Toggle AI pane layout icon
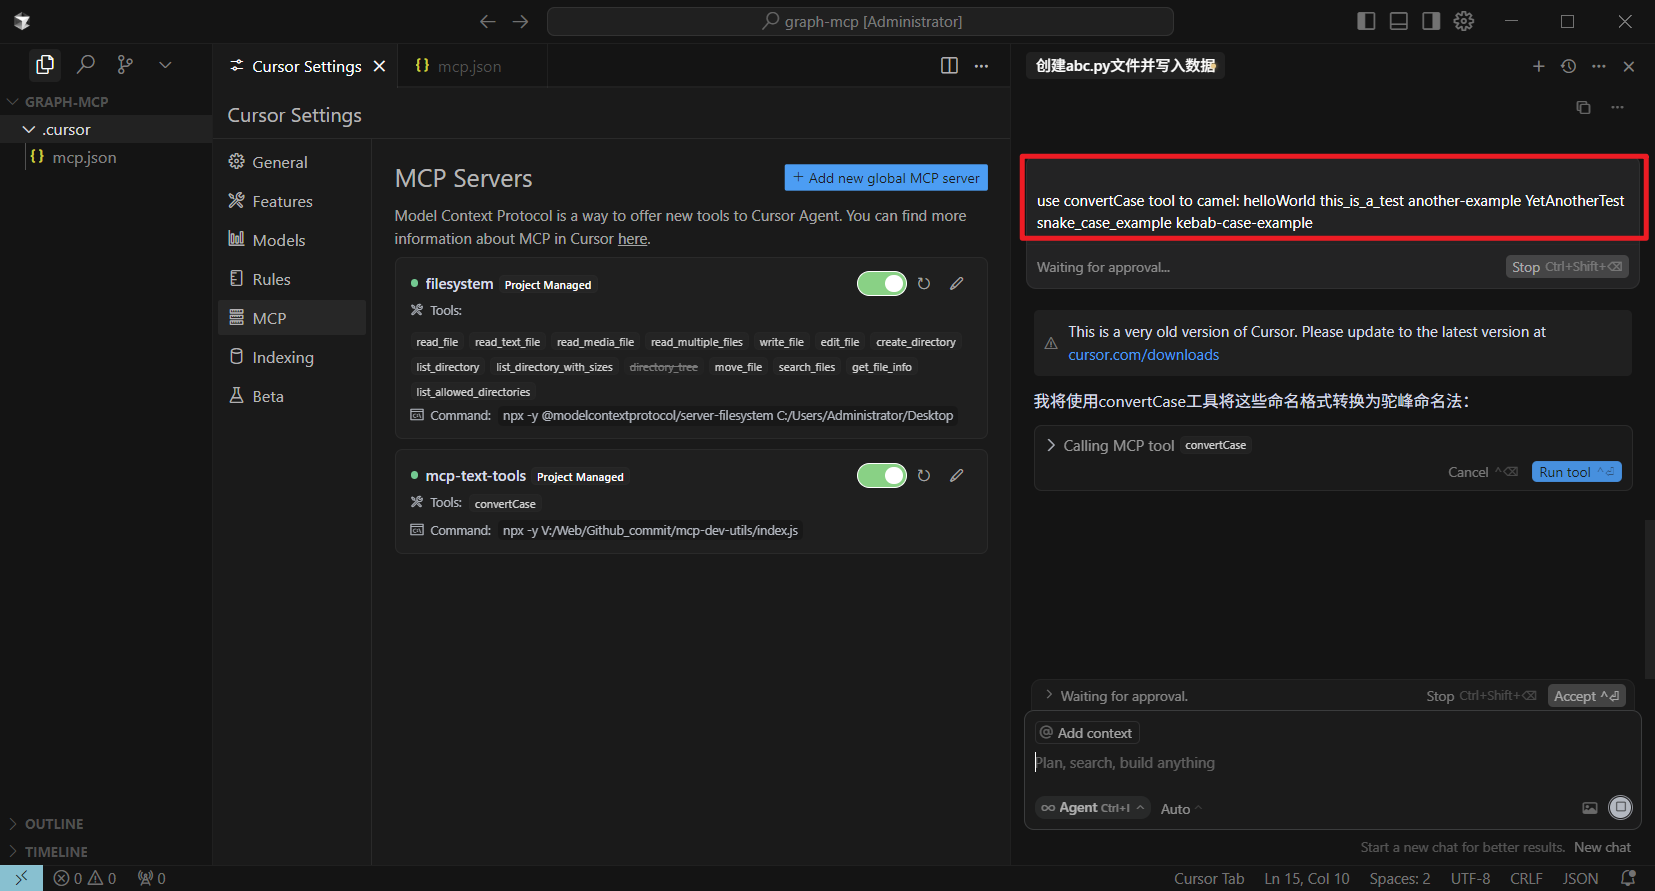1655x891 pixels. 1431,21
